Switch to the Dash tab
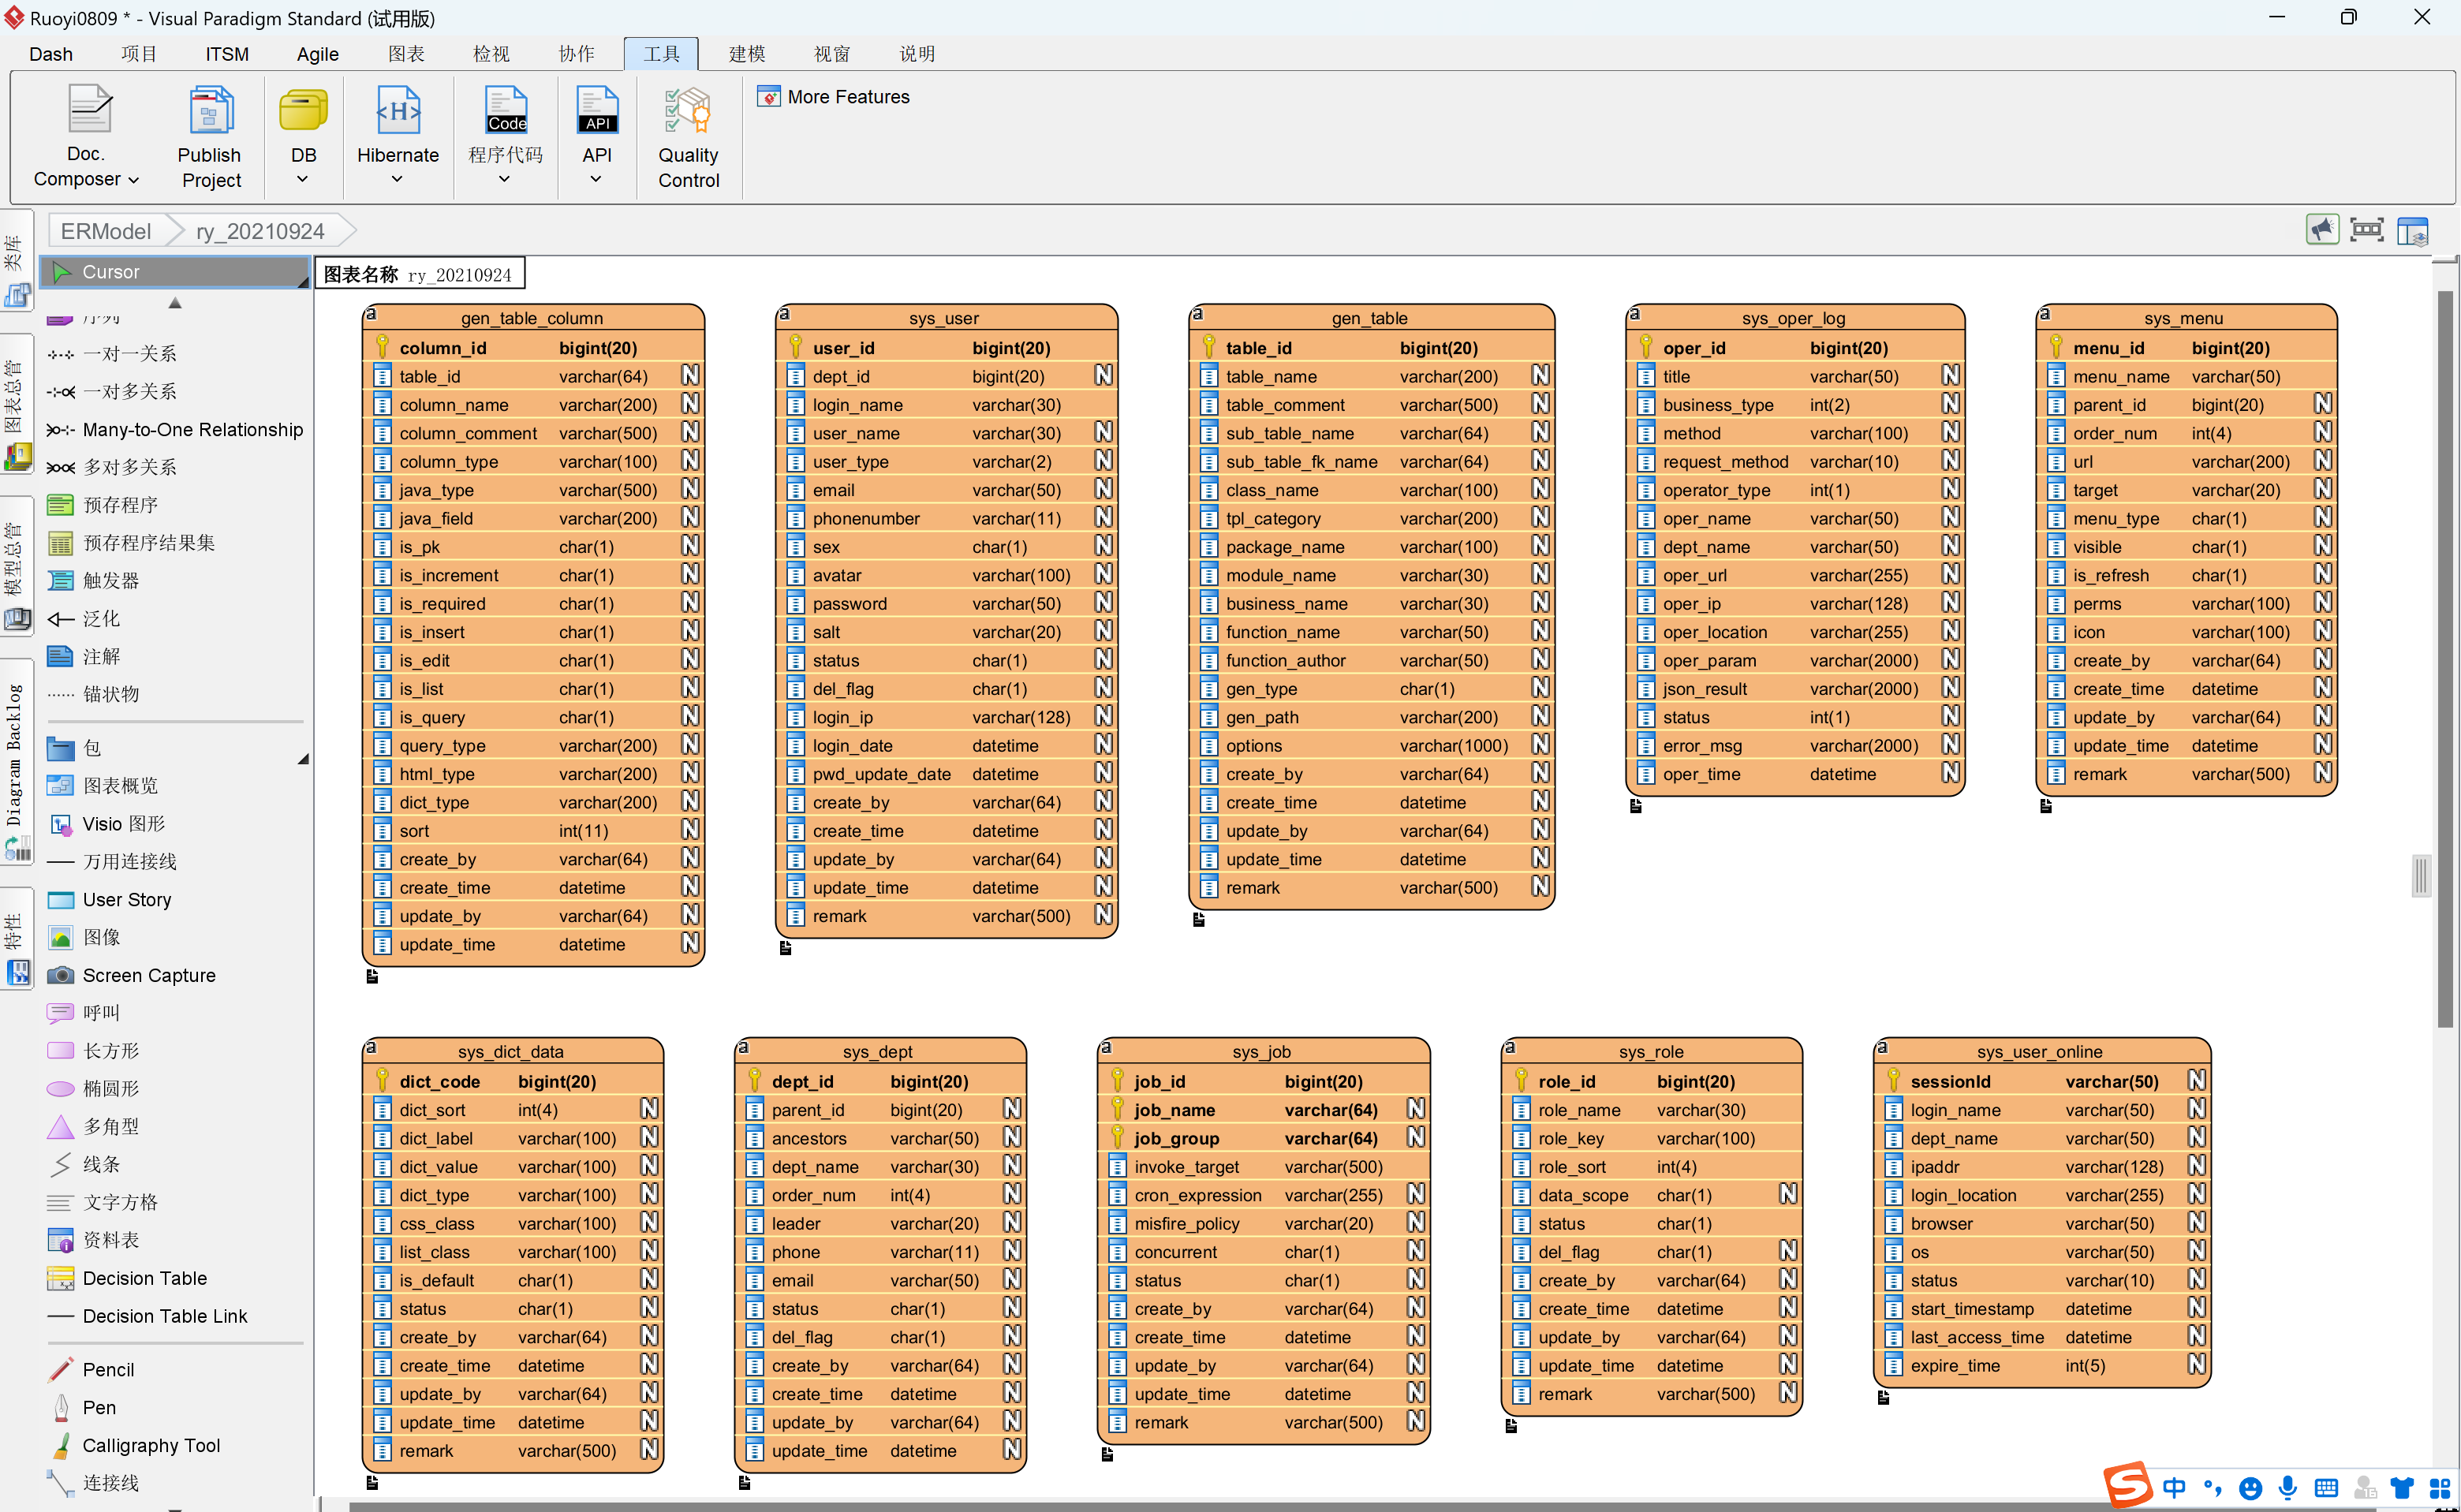Image resolution: width=2461 pixels, height=1512 pixels. [51, 54]
